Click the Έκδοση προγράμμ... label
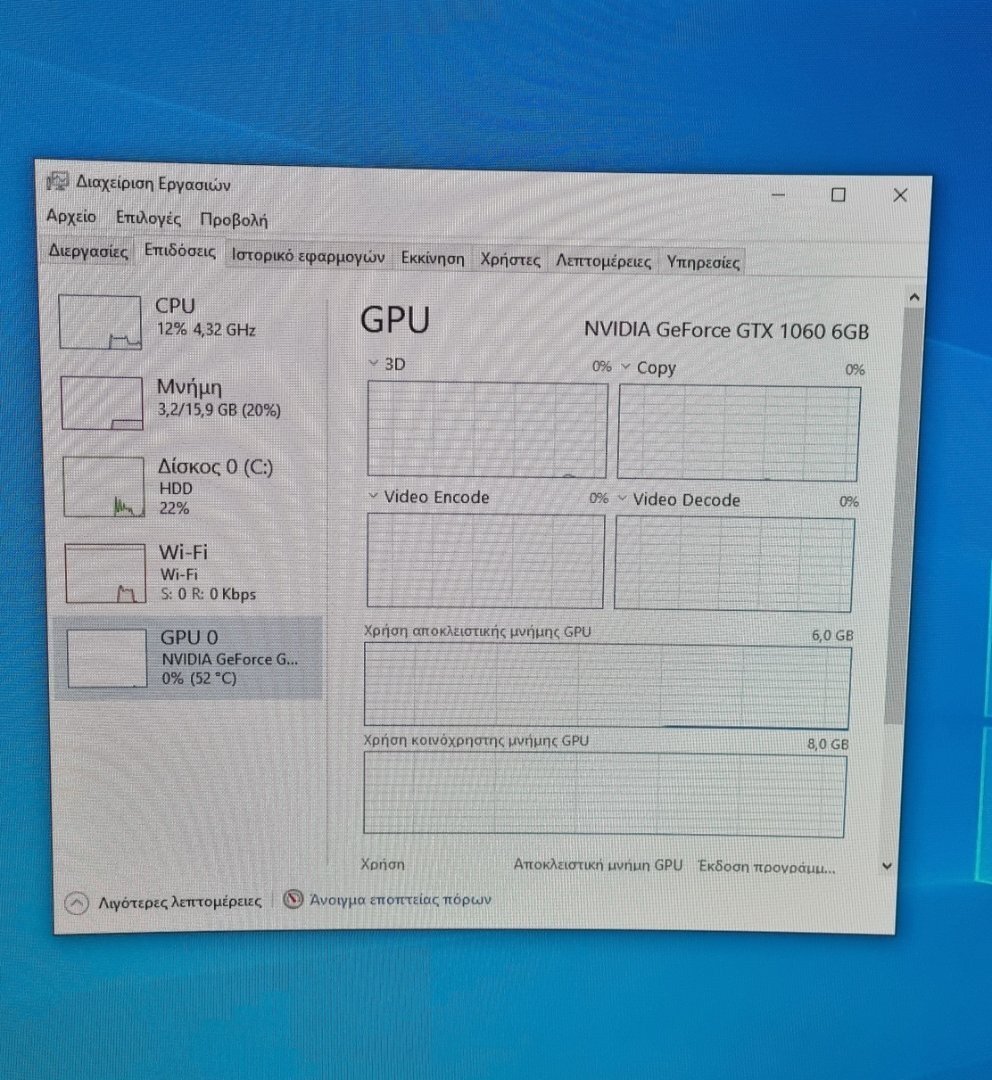 point(766,866)
